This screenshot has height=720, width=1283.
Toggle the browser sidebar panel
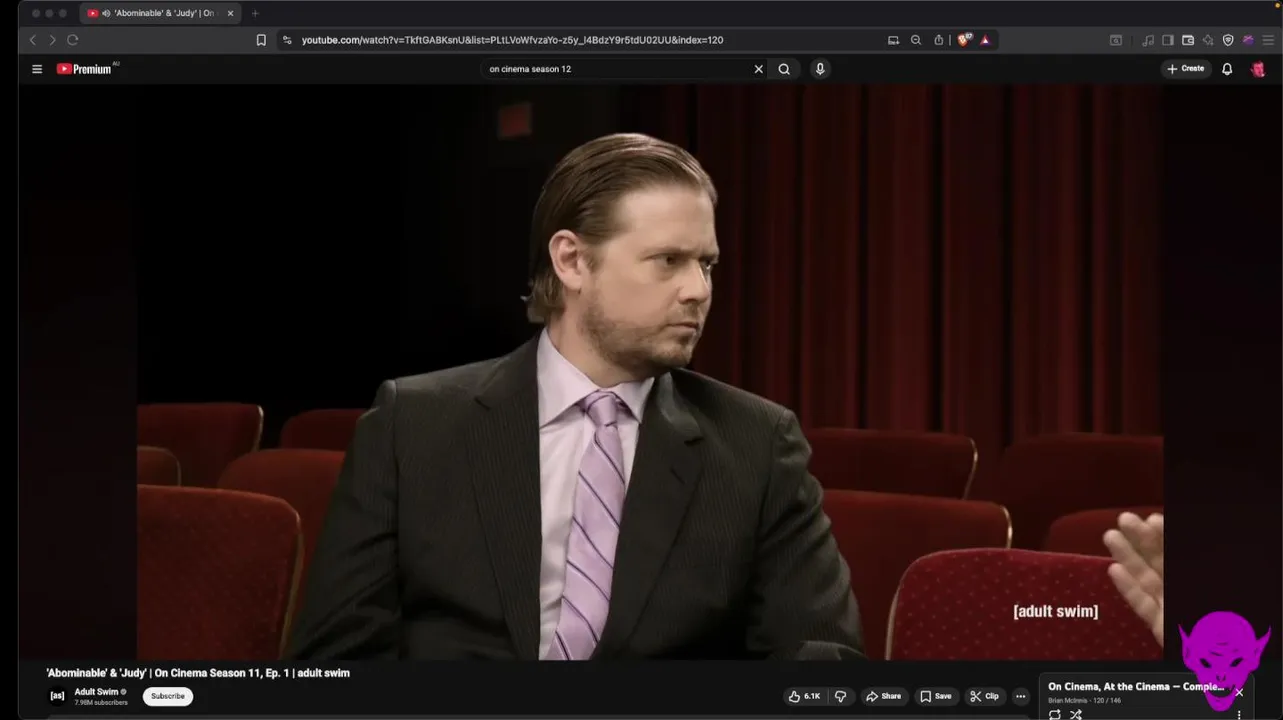[x=1167, y=40]
